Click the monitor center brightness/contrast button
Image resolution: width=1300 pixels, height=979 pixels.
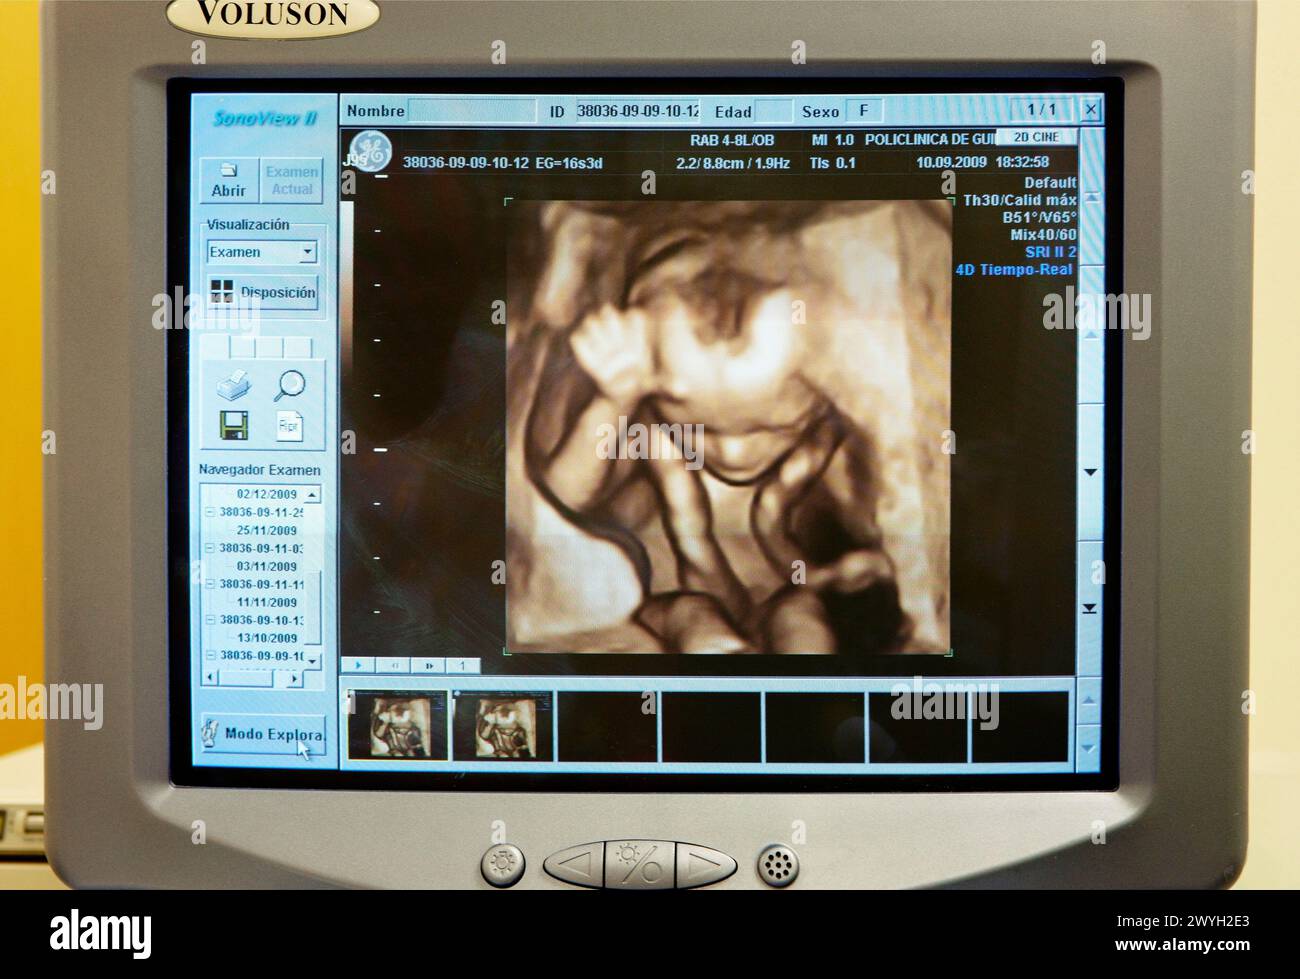[x=640, y=865]
